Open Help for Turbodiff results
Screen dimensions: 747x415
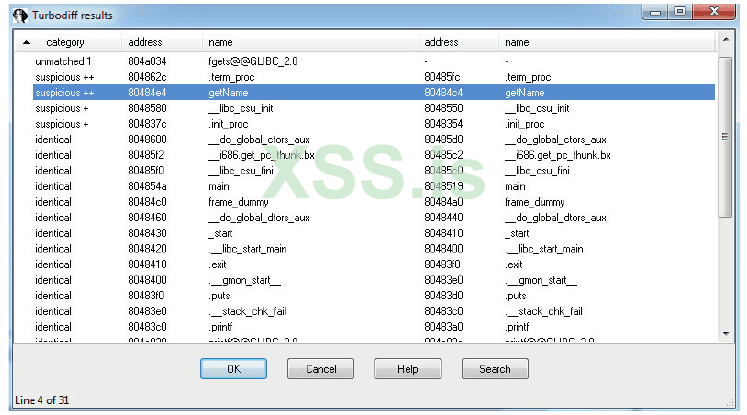407,369
